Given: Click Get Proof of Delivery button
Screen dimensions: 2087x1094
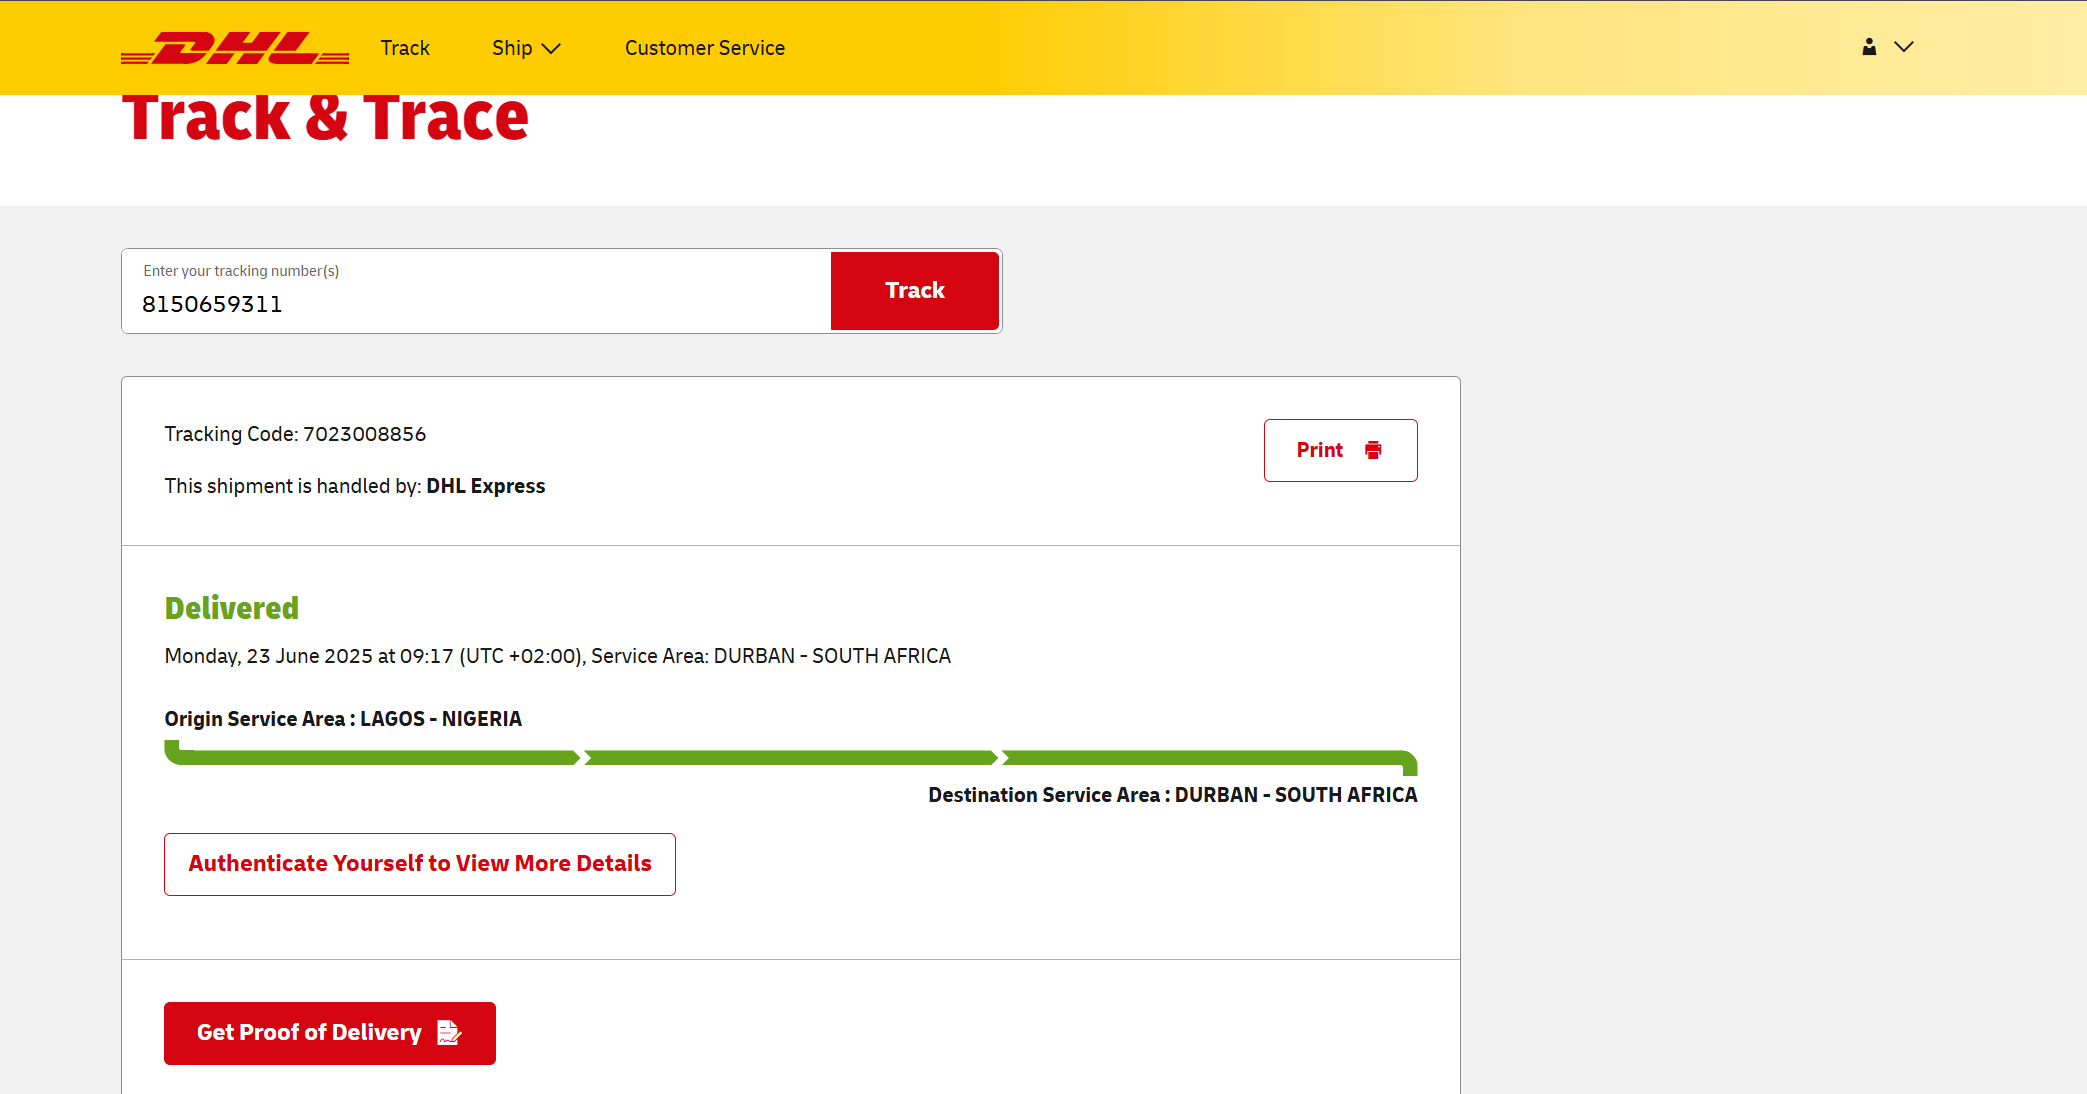Looking at the screenshot, I should tap(330, 1033).
